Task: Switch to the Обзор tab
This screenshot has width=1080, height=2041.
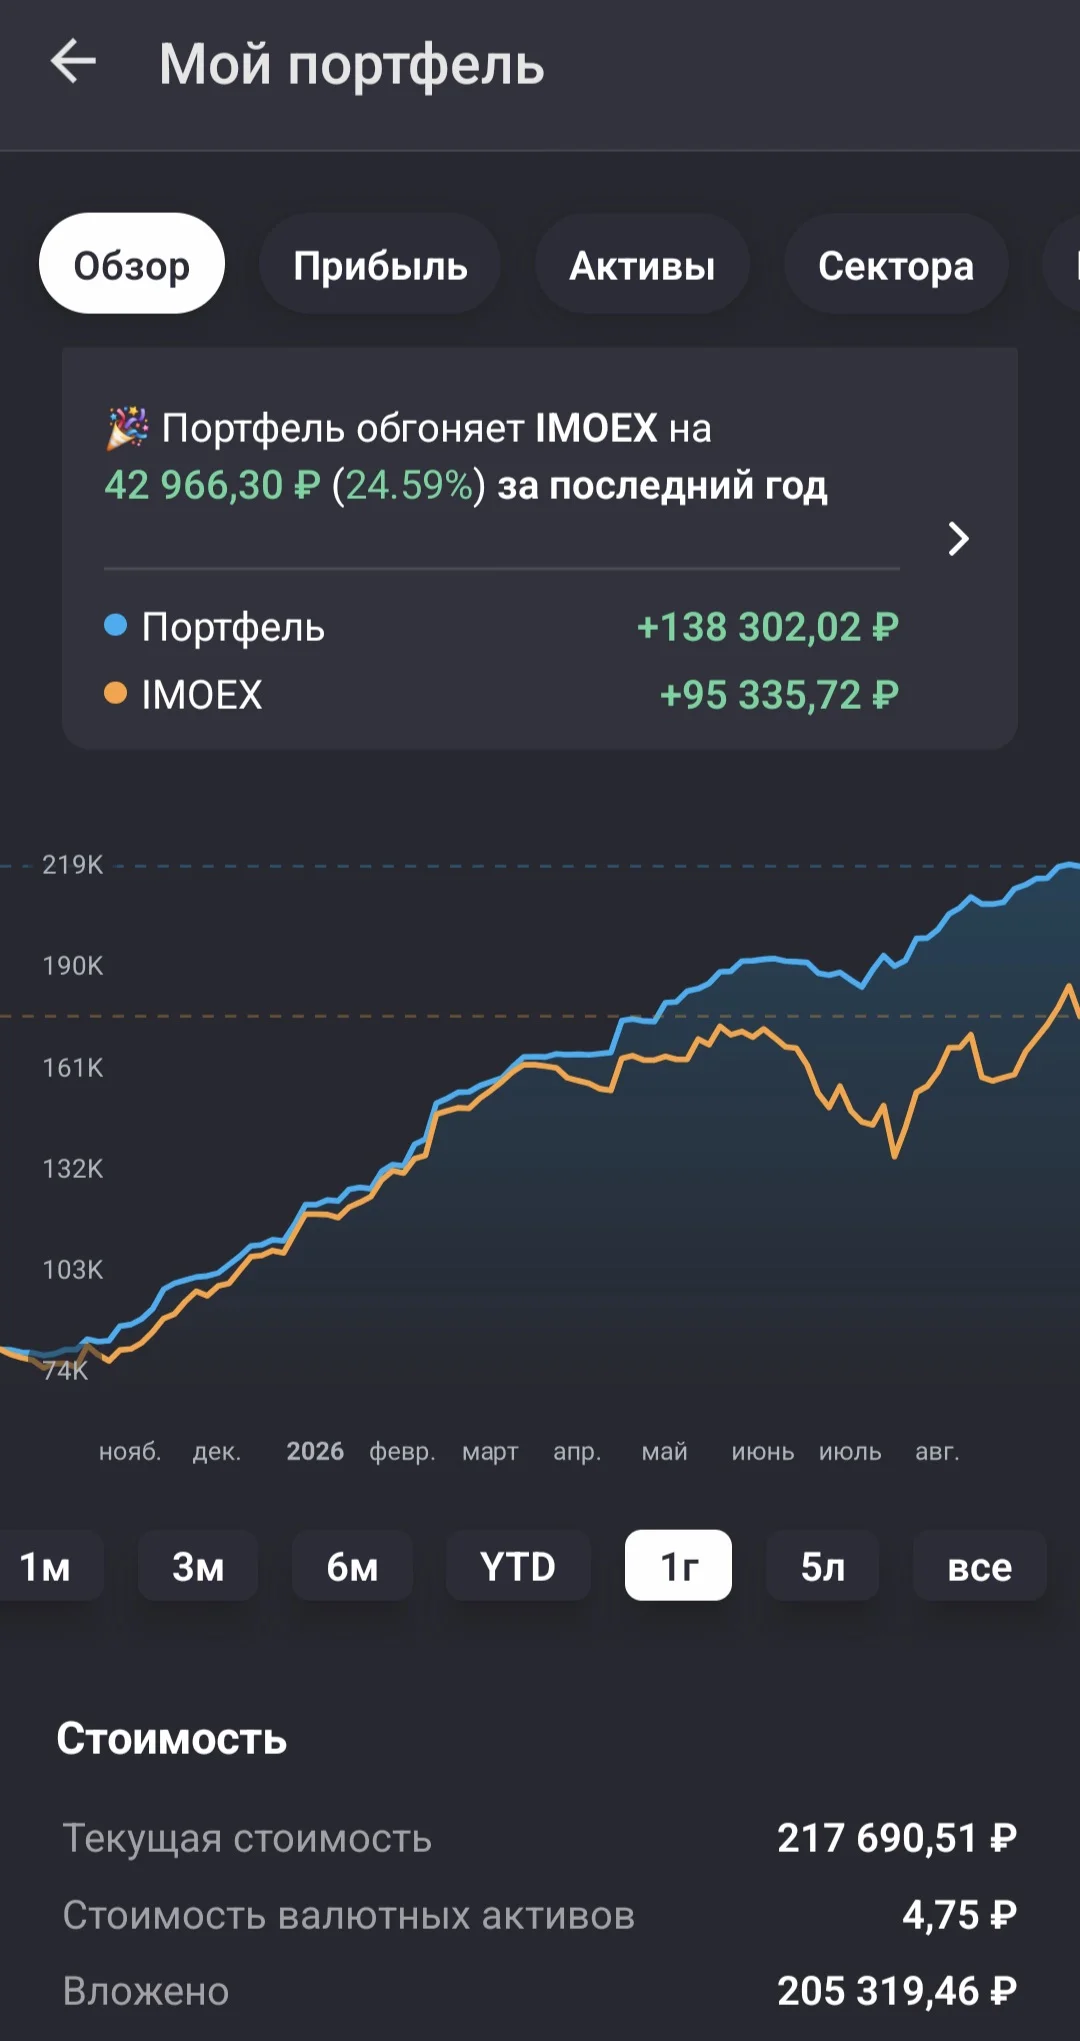Action: coord(132,264)
